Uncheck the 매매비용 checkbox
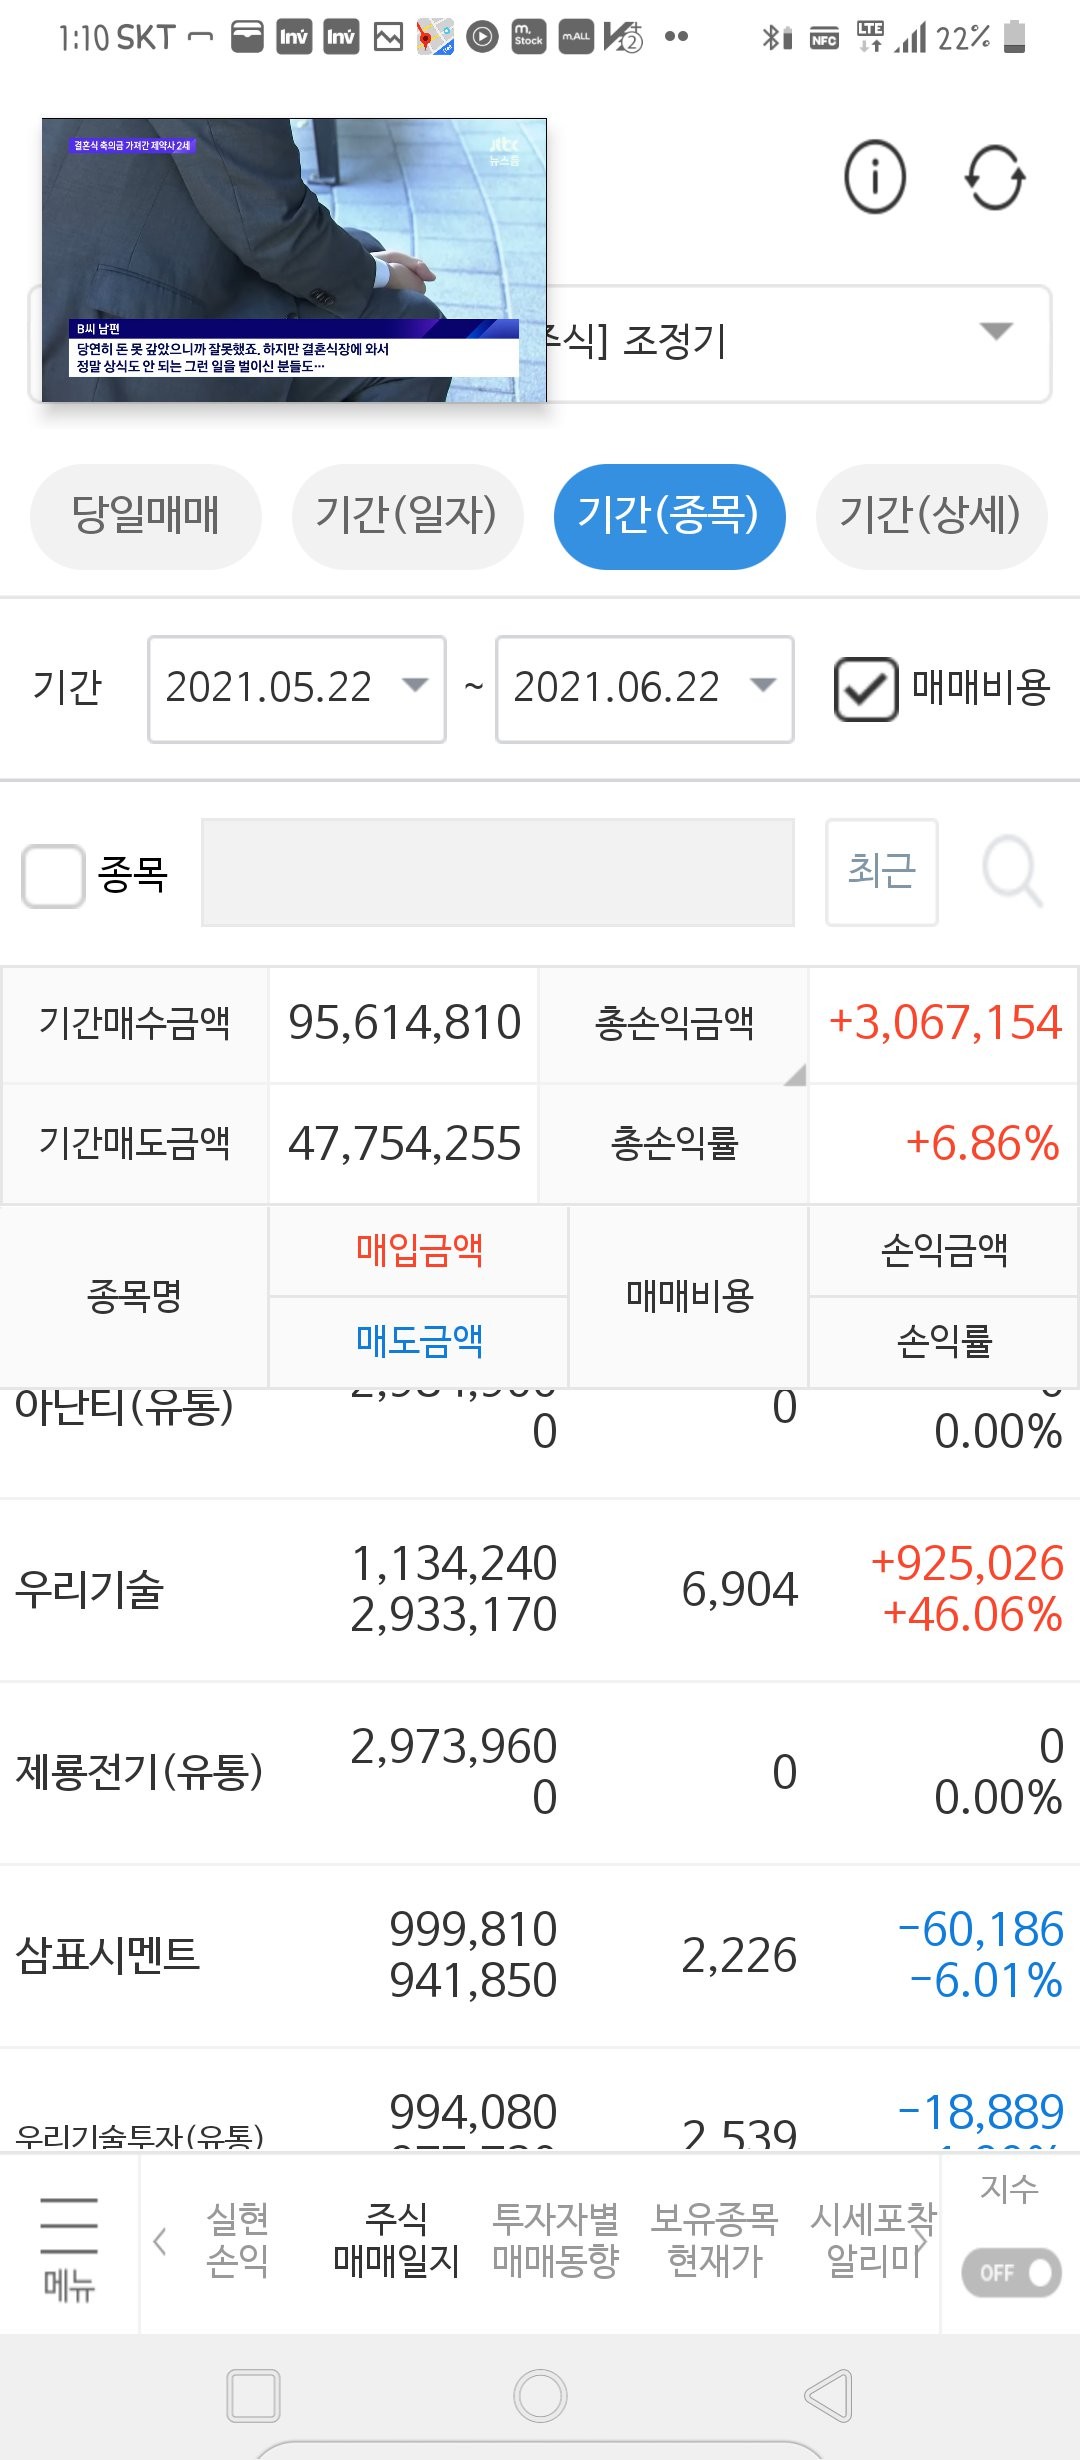This screenshot has width=1080, height=2460. [866, 688]
